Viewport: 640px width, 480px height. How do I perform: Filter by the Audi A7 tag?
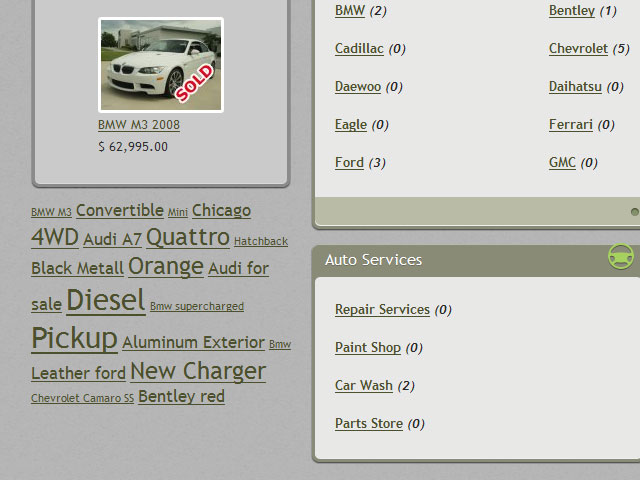coord(112,239)
